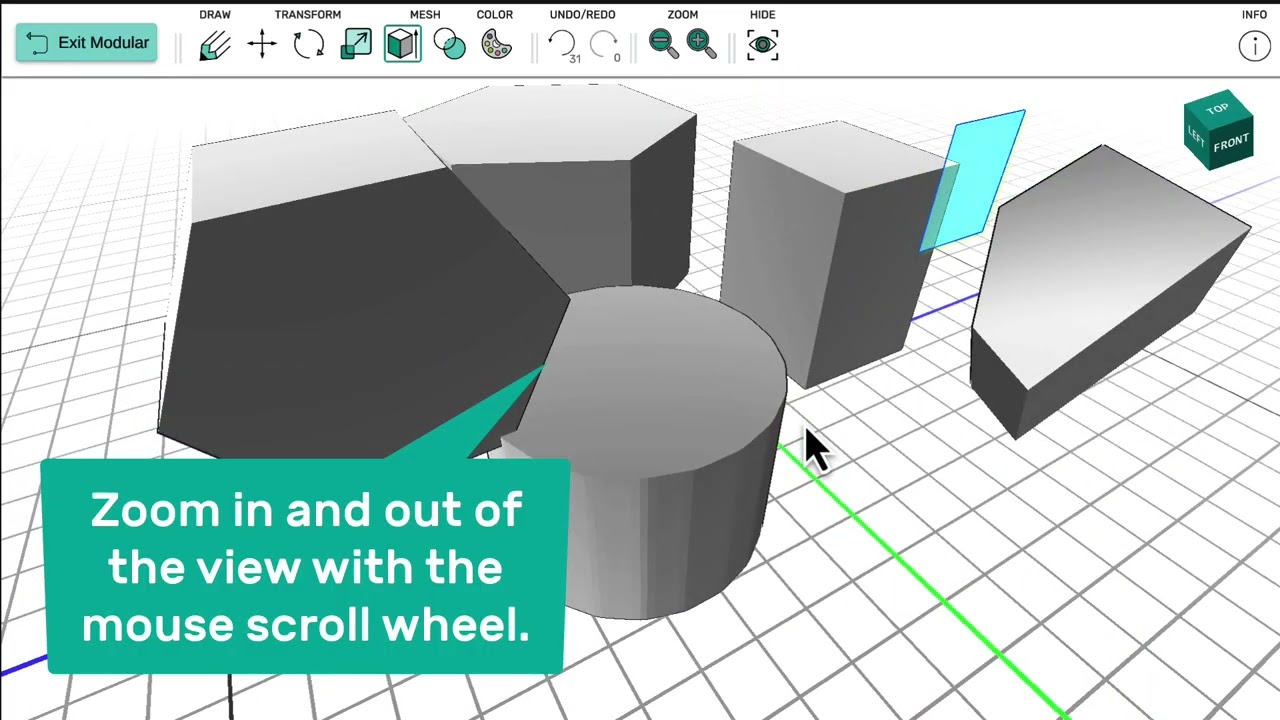Select the Draw pencil tool

pos(215,44)
